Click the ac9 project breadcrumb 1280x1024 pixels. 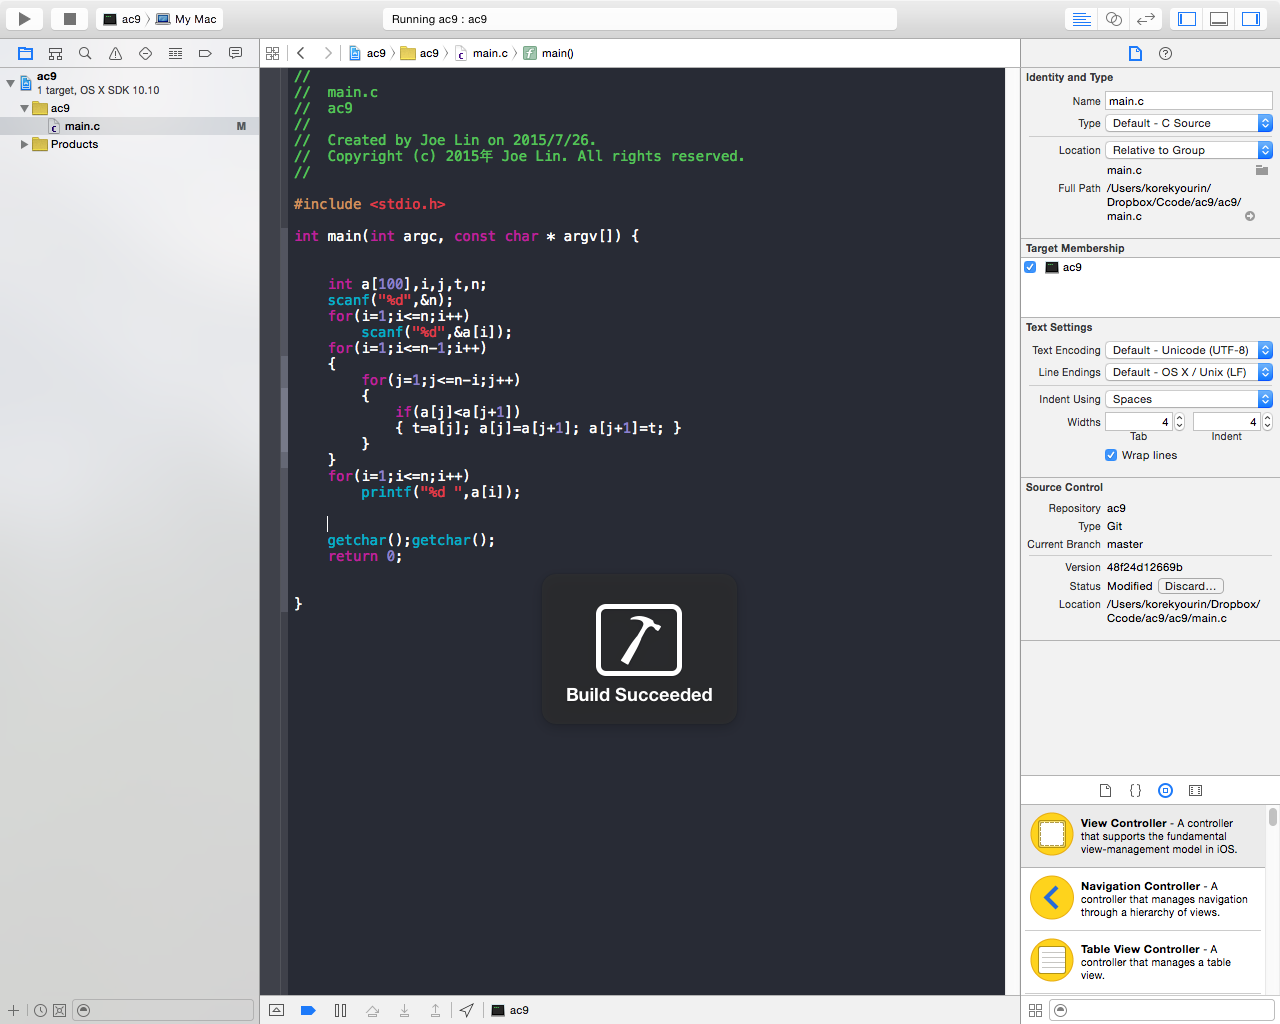tap(367, 53)
